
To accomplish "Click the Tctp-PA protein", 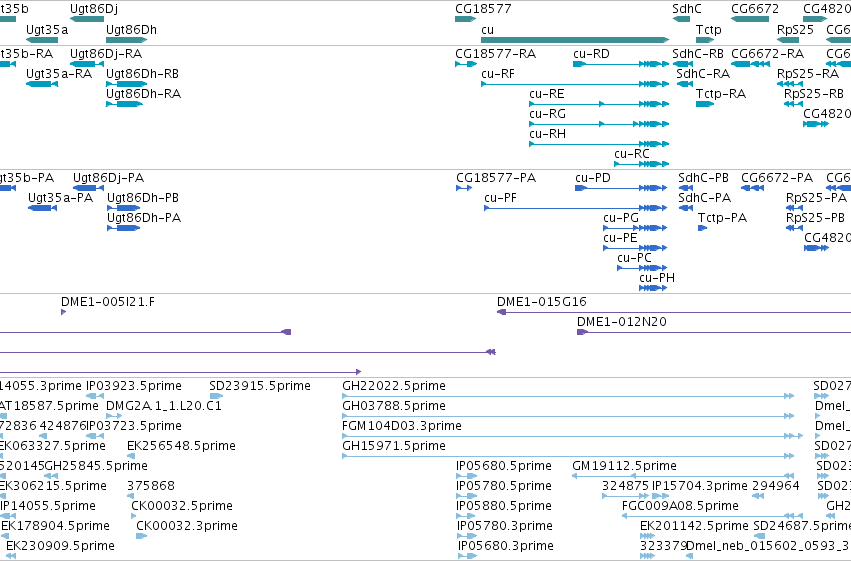I will pyautogui.click(x=702, y=228).
